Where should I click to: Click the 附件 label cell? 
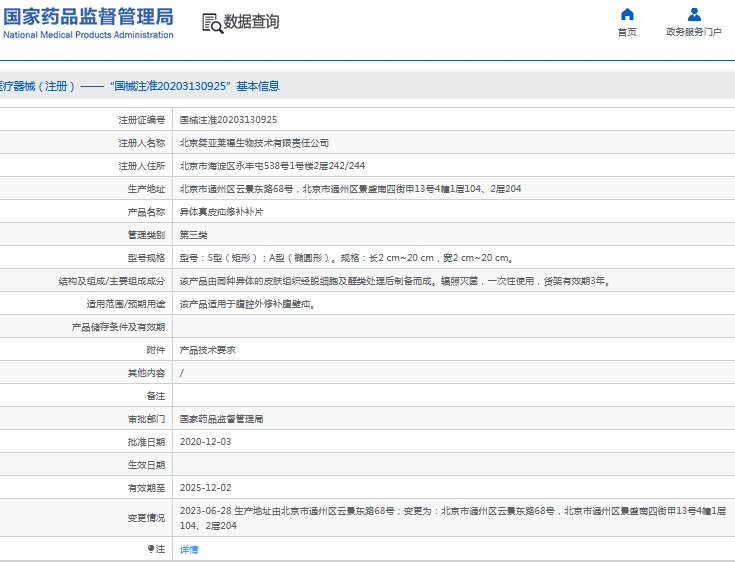click(156, 350)
